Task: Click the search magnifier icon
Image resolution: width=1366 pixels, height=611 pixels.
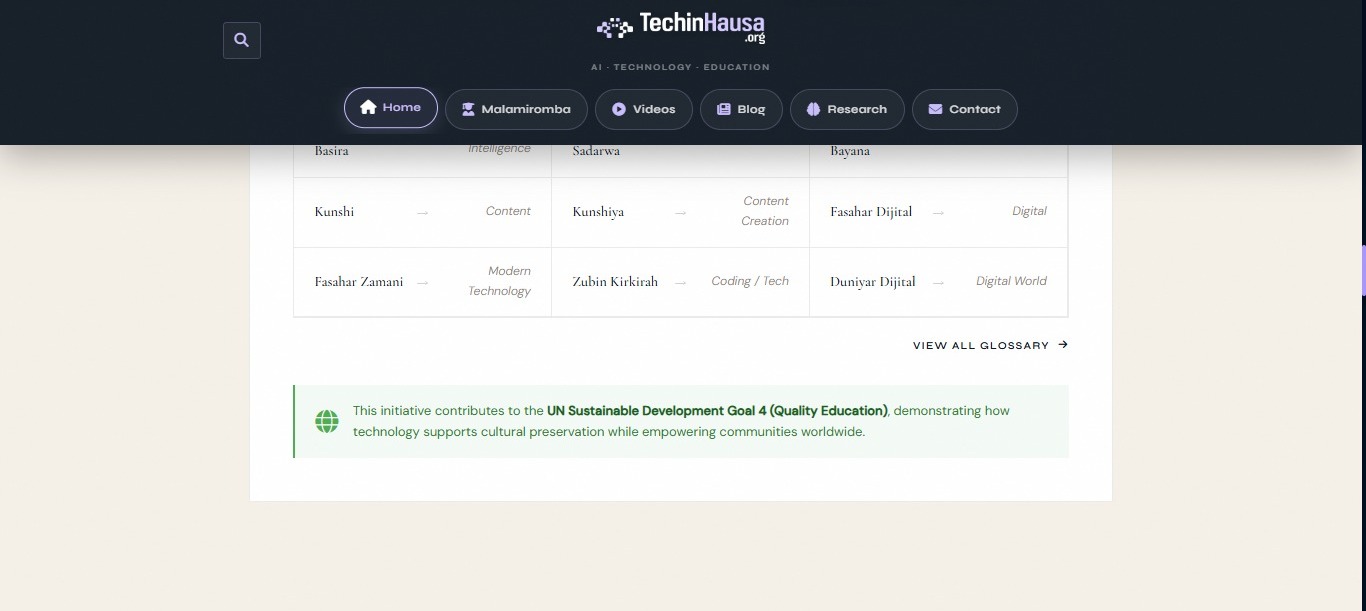Action: coord(241,40)
